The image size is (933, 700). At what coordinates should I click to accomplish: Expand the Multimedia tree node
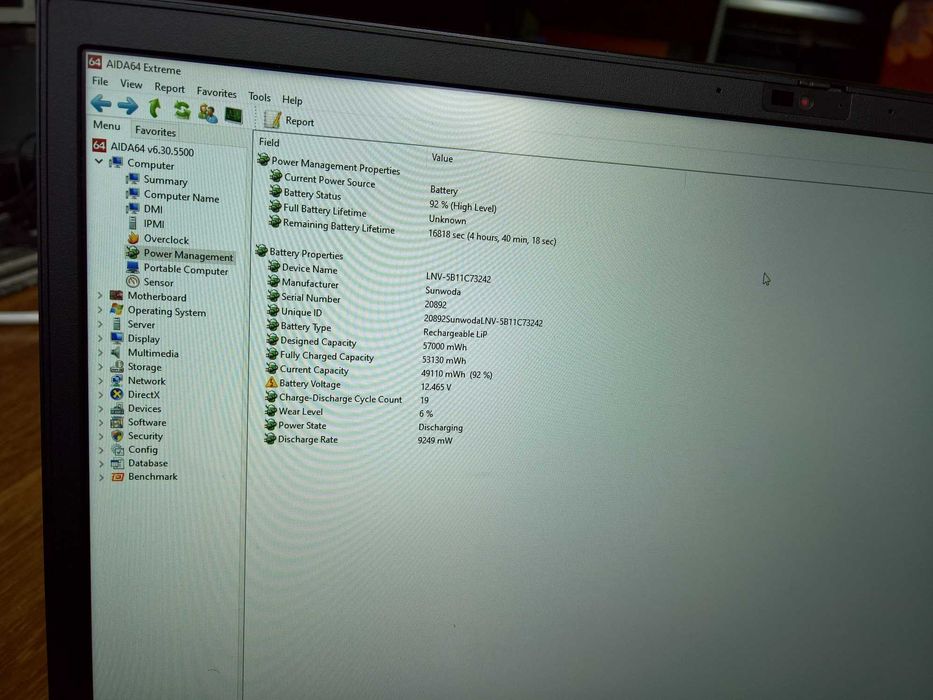[100, 352]
